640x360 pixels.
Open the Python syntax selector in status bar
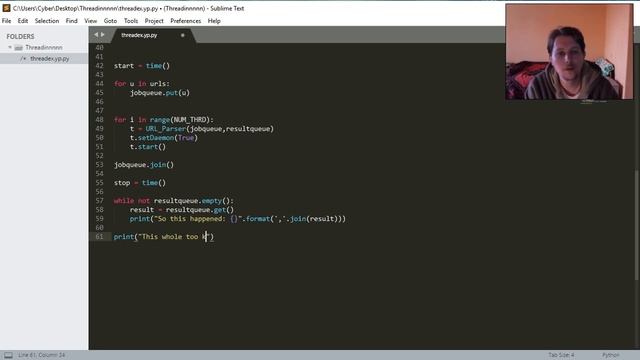click(x=611, y=355)
